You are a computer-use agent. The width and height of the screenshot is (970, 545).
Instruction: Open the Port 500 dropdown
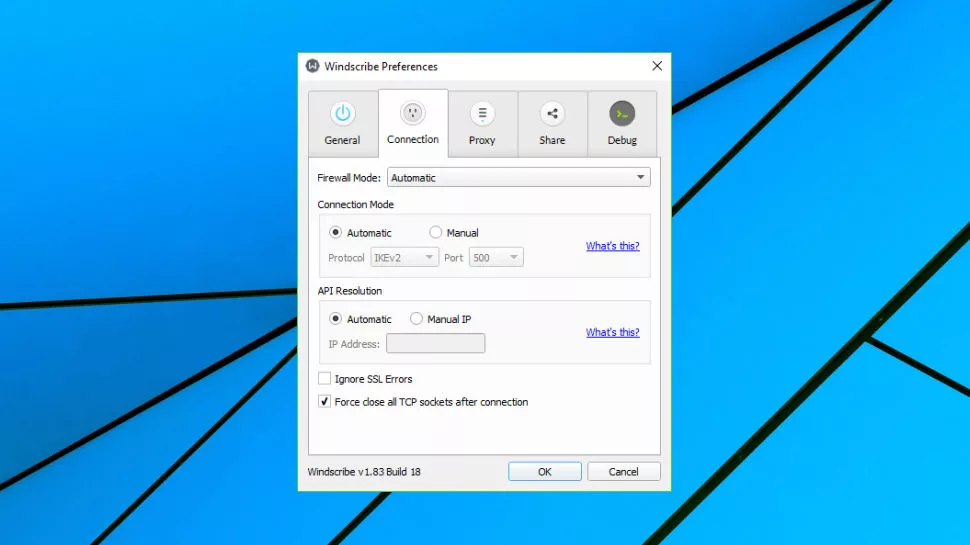click(x=496, y=257)
